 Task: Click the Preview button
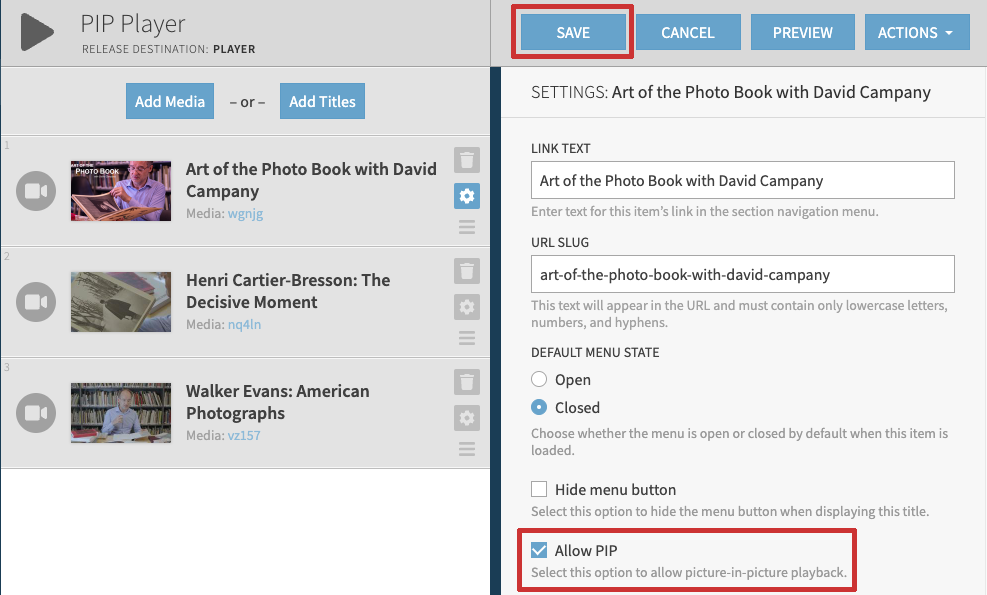[x=802, y=32]
